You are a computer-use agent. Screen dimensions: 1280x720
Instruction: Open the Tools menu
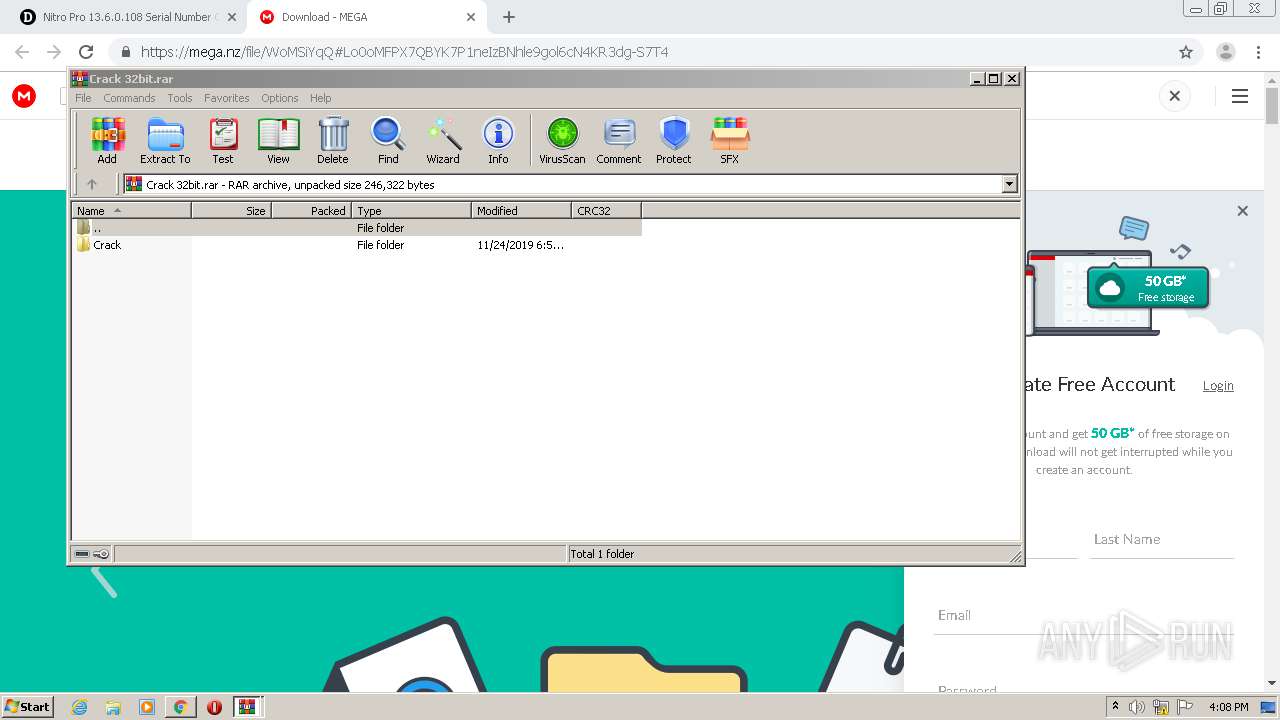point(180,98)
